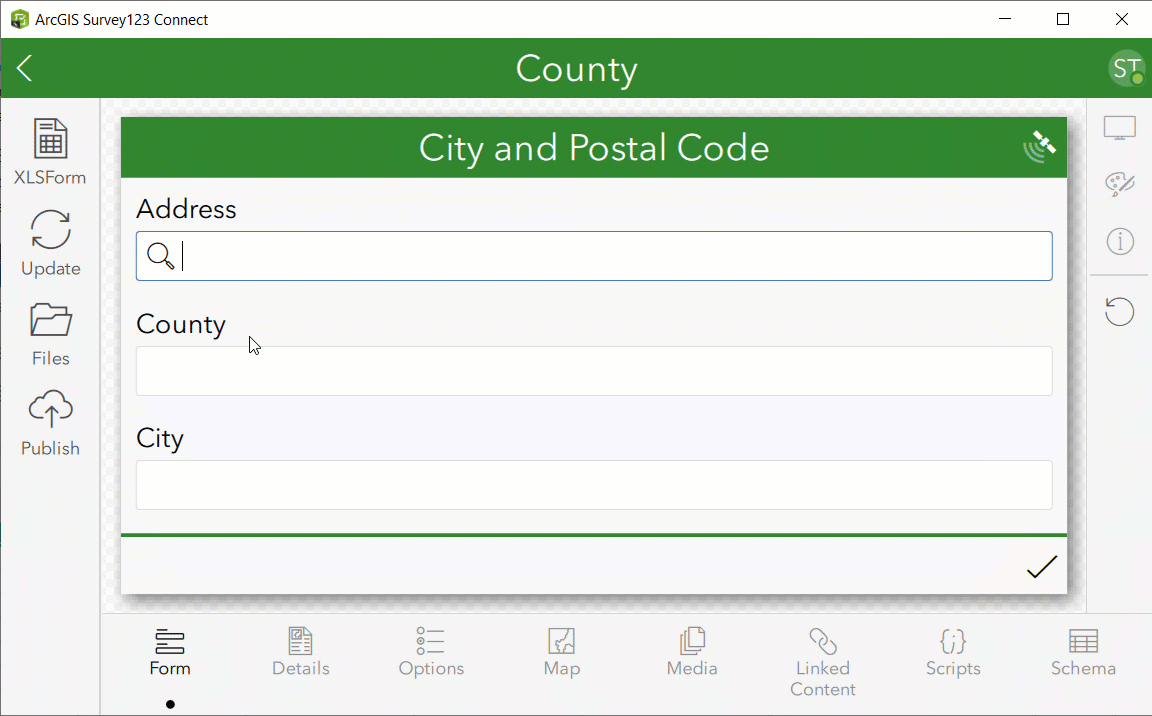This screenshot has width=1152, height=716.
Task: Switch to the Details tab
Action: (300, 652)
